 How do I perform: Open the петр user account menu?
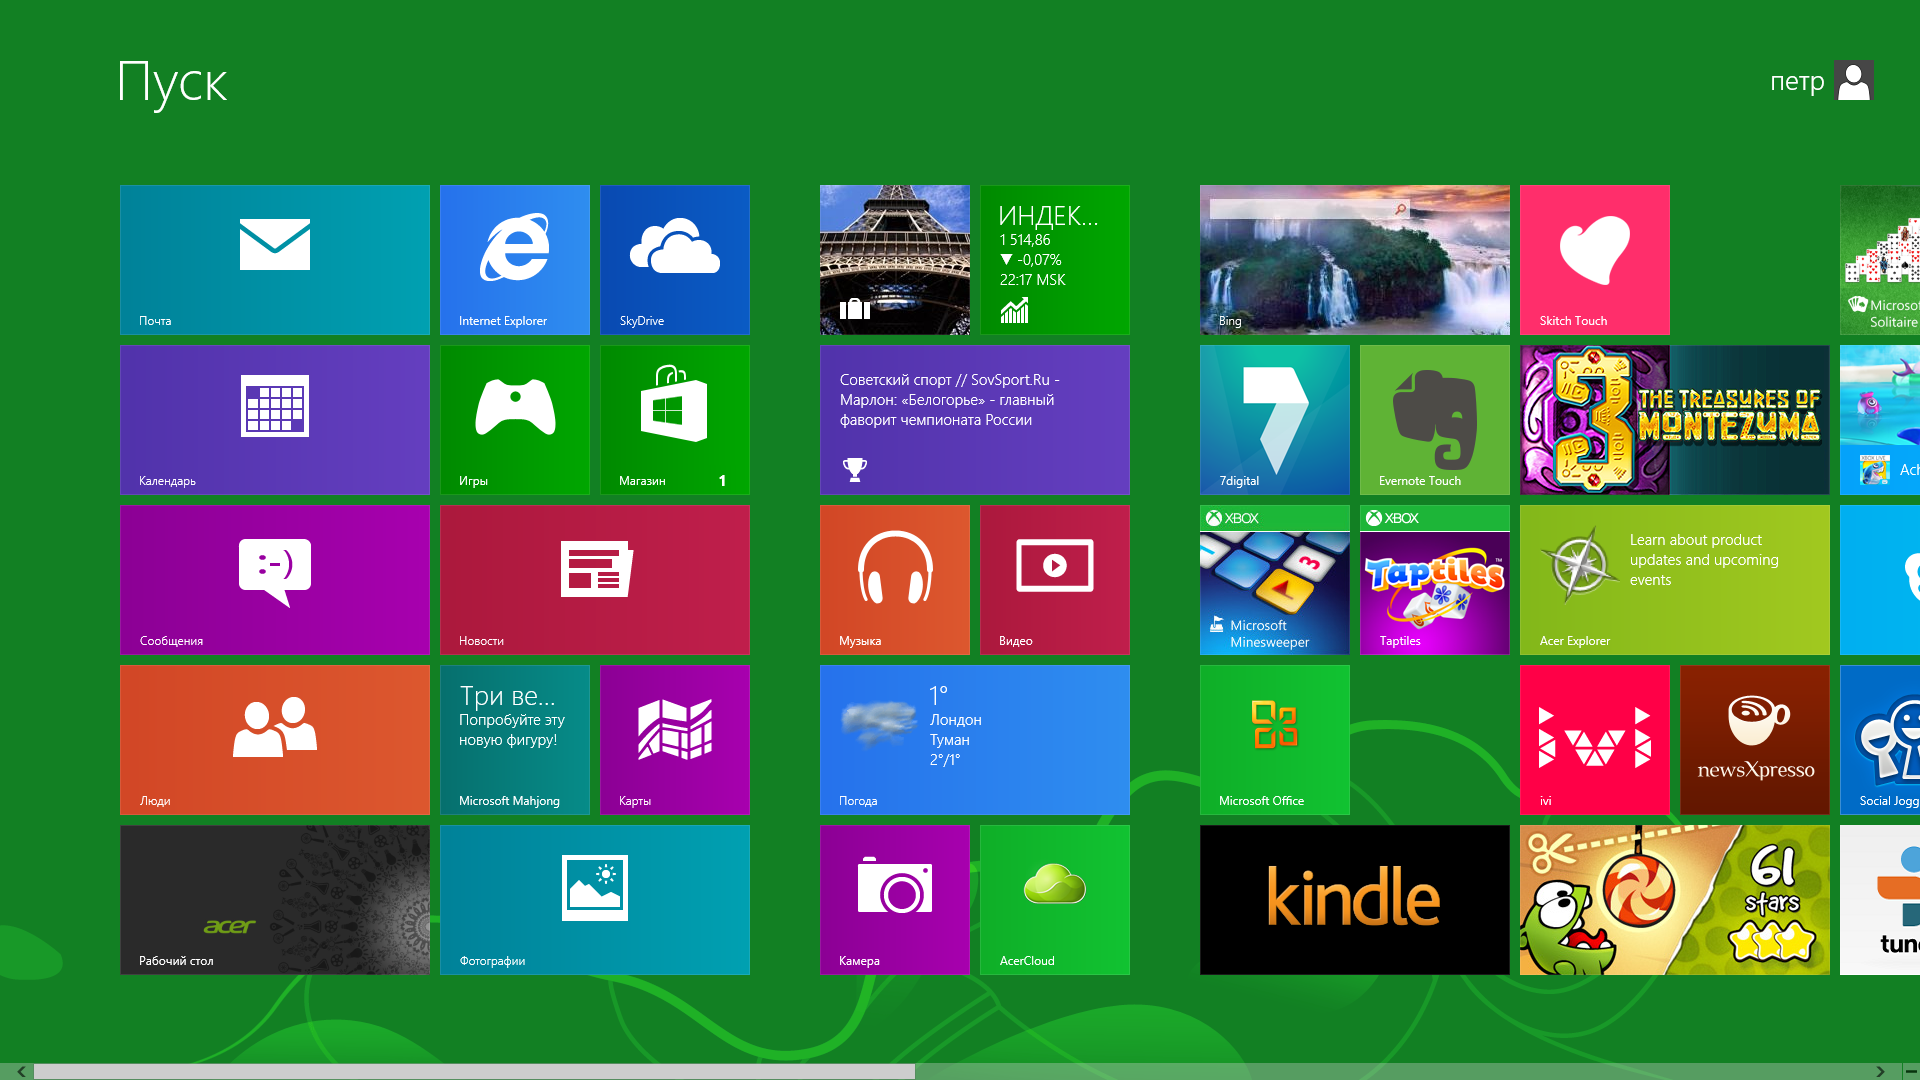(x=1821, y=81)
